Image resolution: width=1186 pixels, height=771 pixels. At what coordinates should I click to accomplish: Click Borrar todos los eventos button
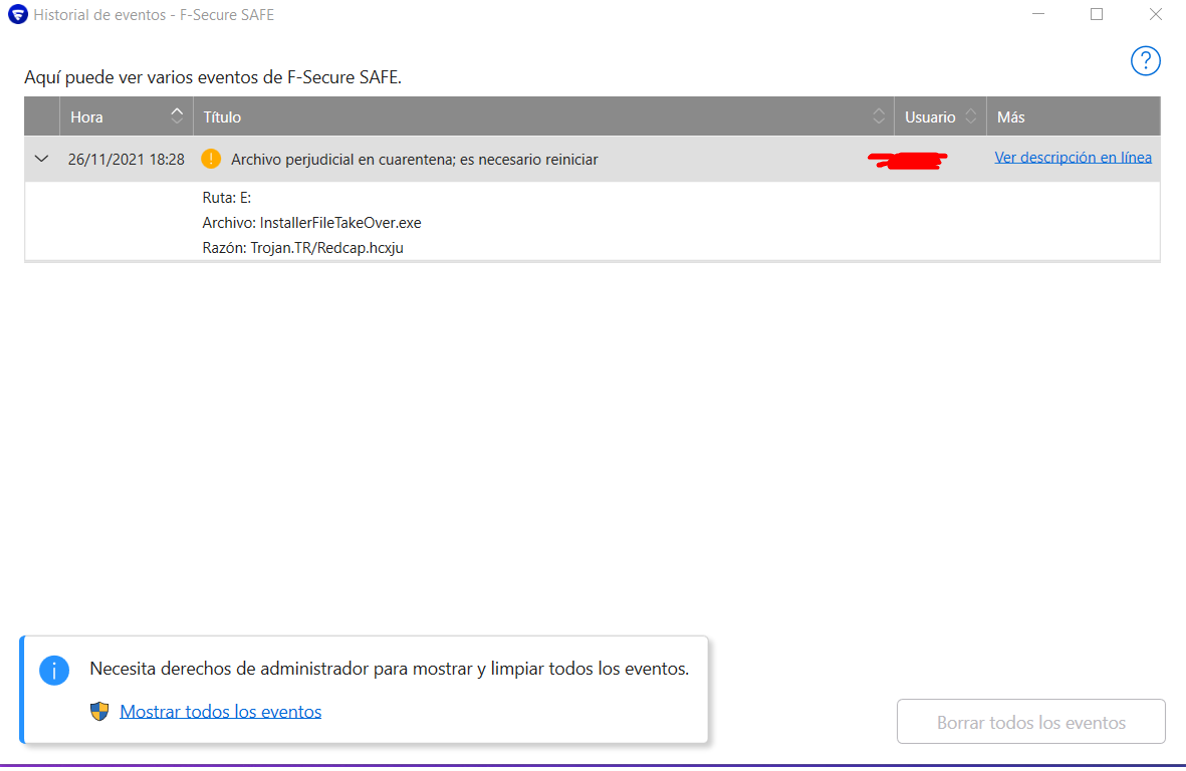coord(1031,722)
